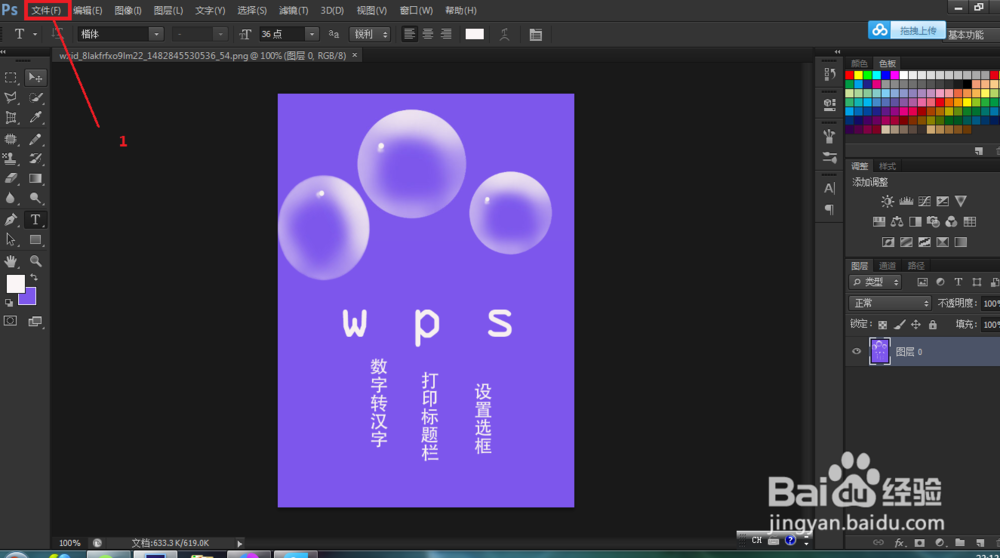Select the Eyedropper tool
1000x558 pixels.
point(36,118)
